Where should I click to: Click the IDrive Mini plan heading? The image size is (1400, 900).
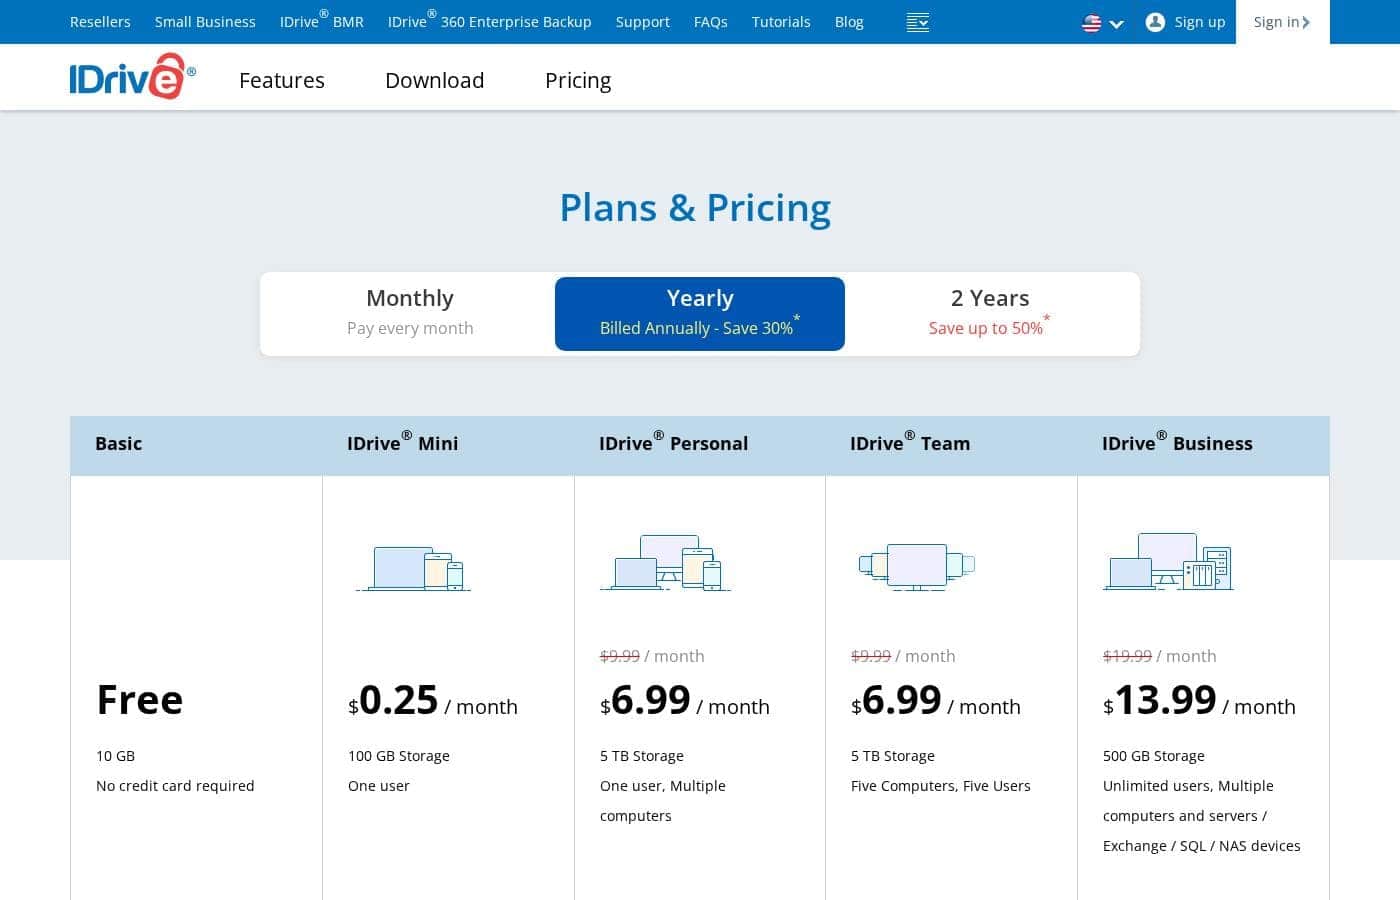click(403, 442)
